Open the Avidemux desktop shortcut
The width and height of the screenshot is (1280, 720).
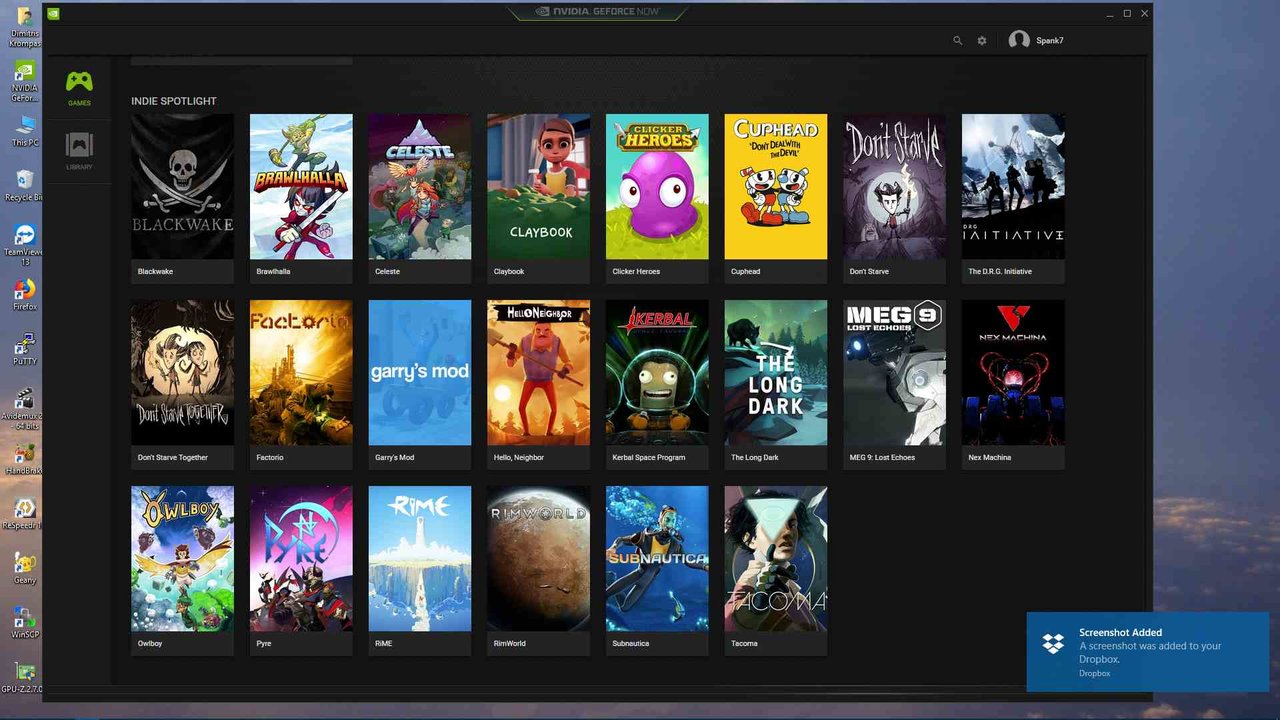[x=22, y=408]
